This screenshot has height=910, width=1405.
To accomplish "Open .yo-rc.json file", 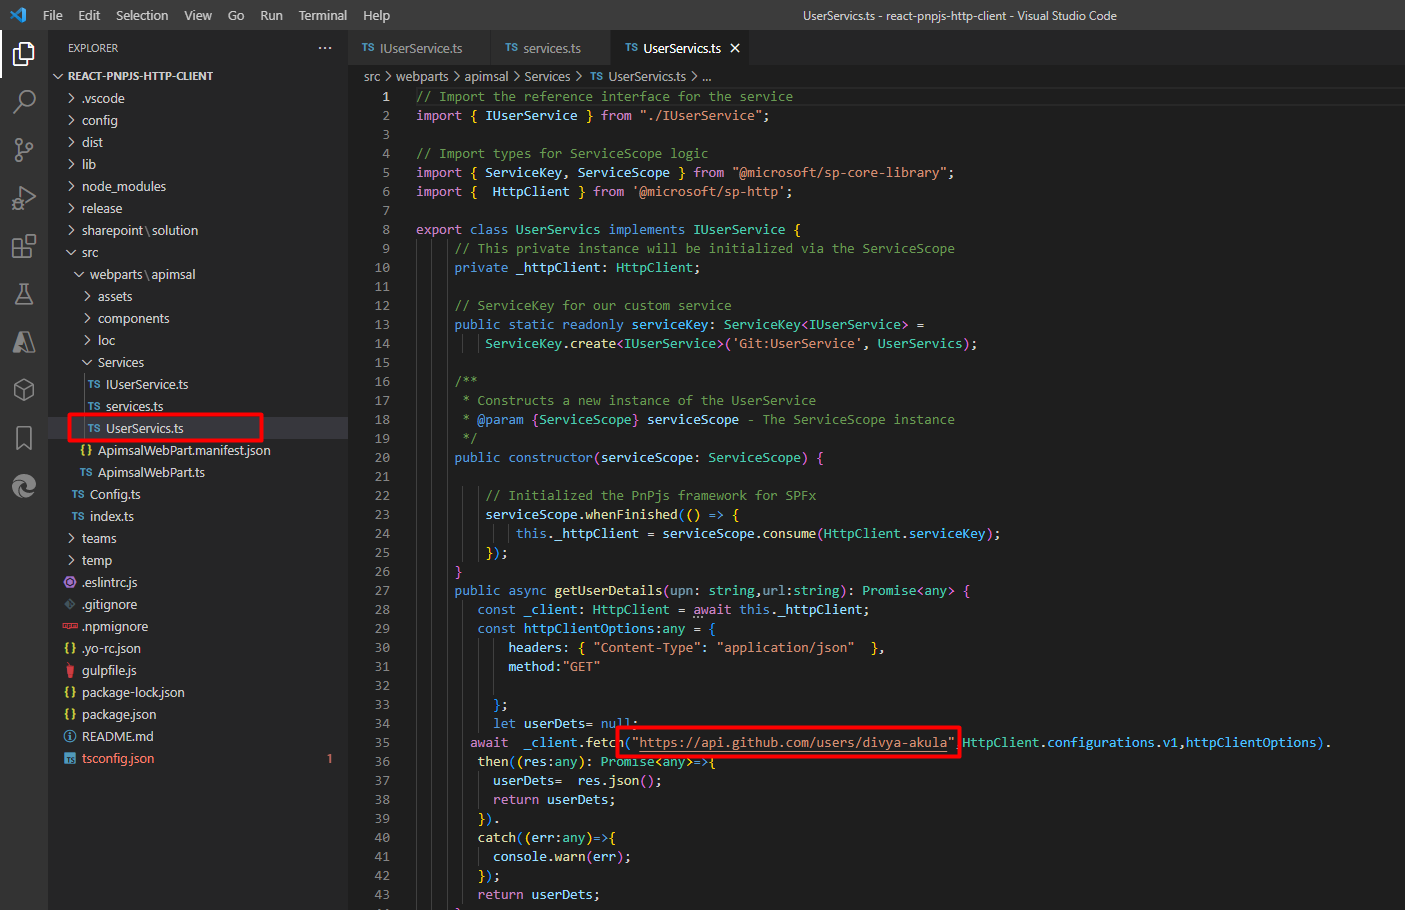I will 198,648.
